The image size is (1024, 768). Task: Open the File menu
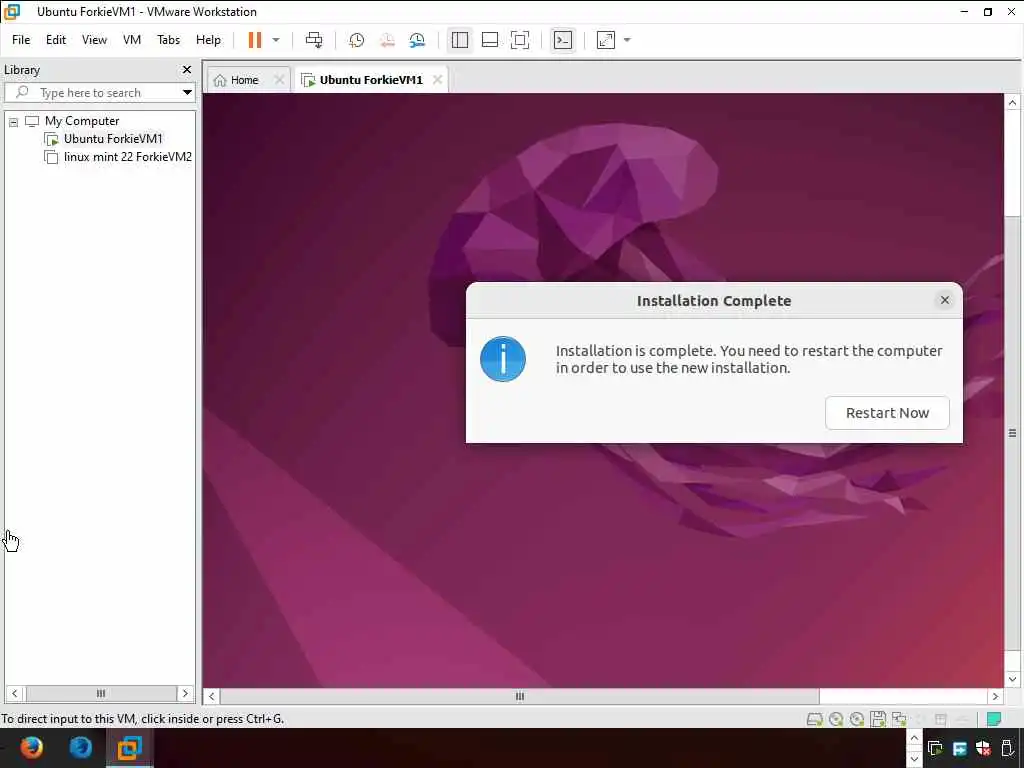click(x=21, y=40)
